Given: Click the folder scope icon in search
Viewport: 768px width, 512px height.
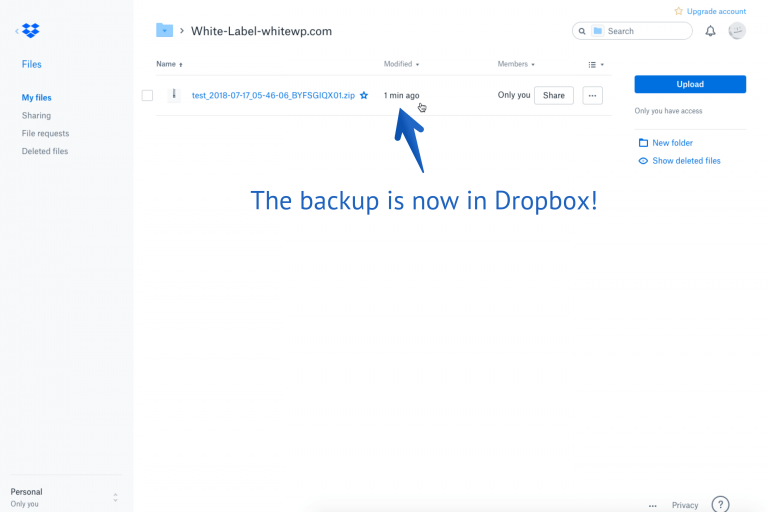Looking at the screenshot, I should click(598, 31).
